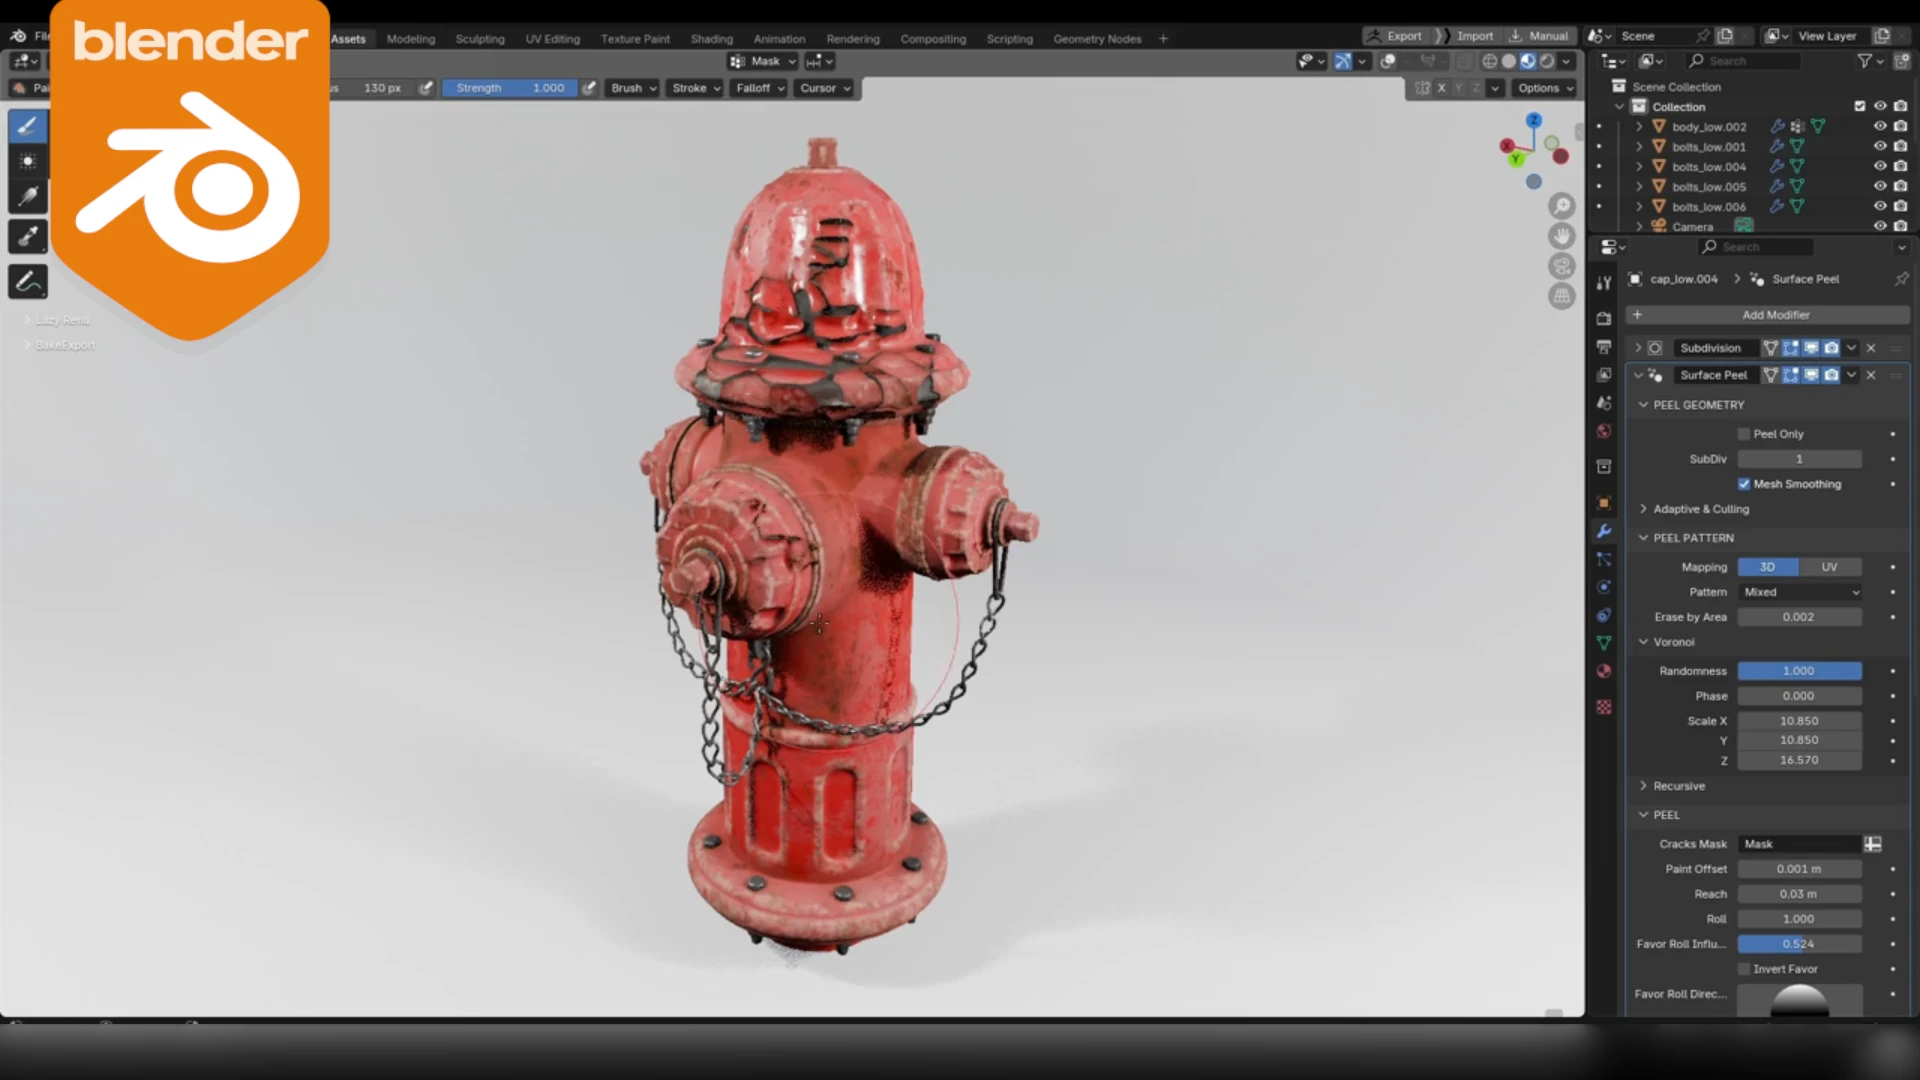Open the Pattern dropdown set to Mixed

click(x=1800, y=592)
